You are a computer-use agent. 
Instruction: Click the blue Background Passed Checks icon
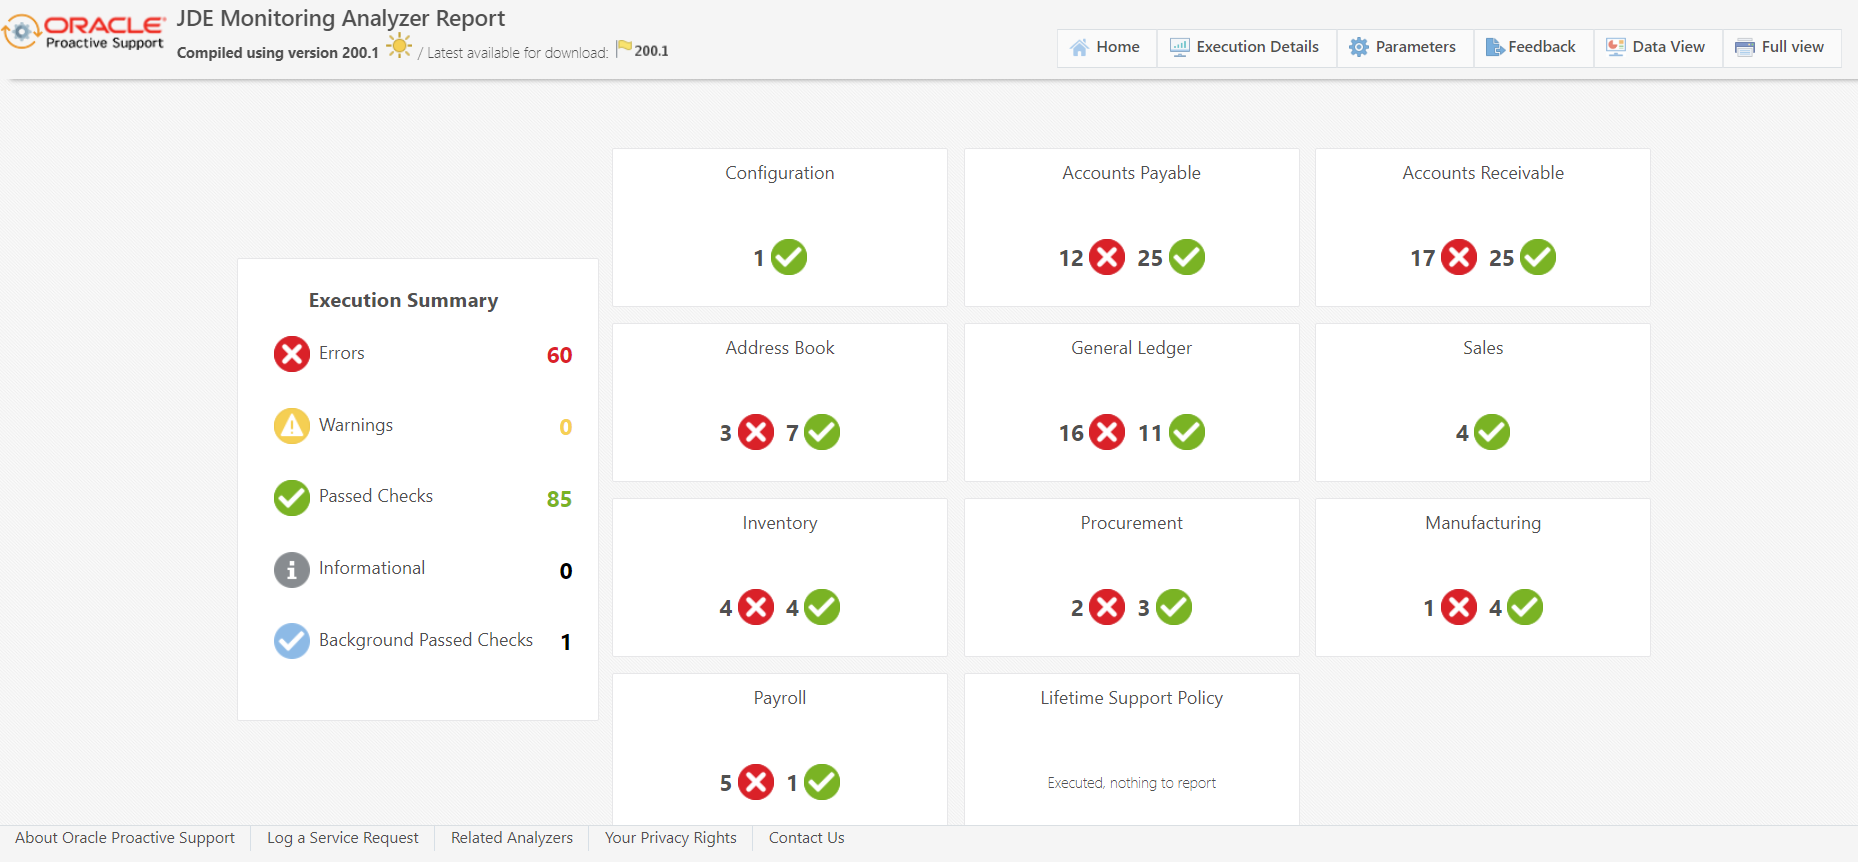coord(292,641)
